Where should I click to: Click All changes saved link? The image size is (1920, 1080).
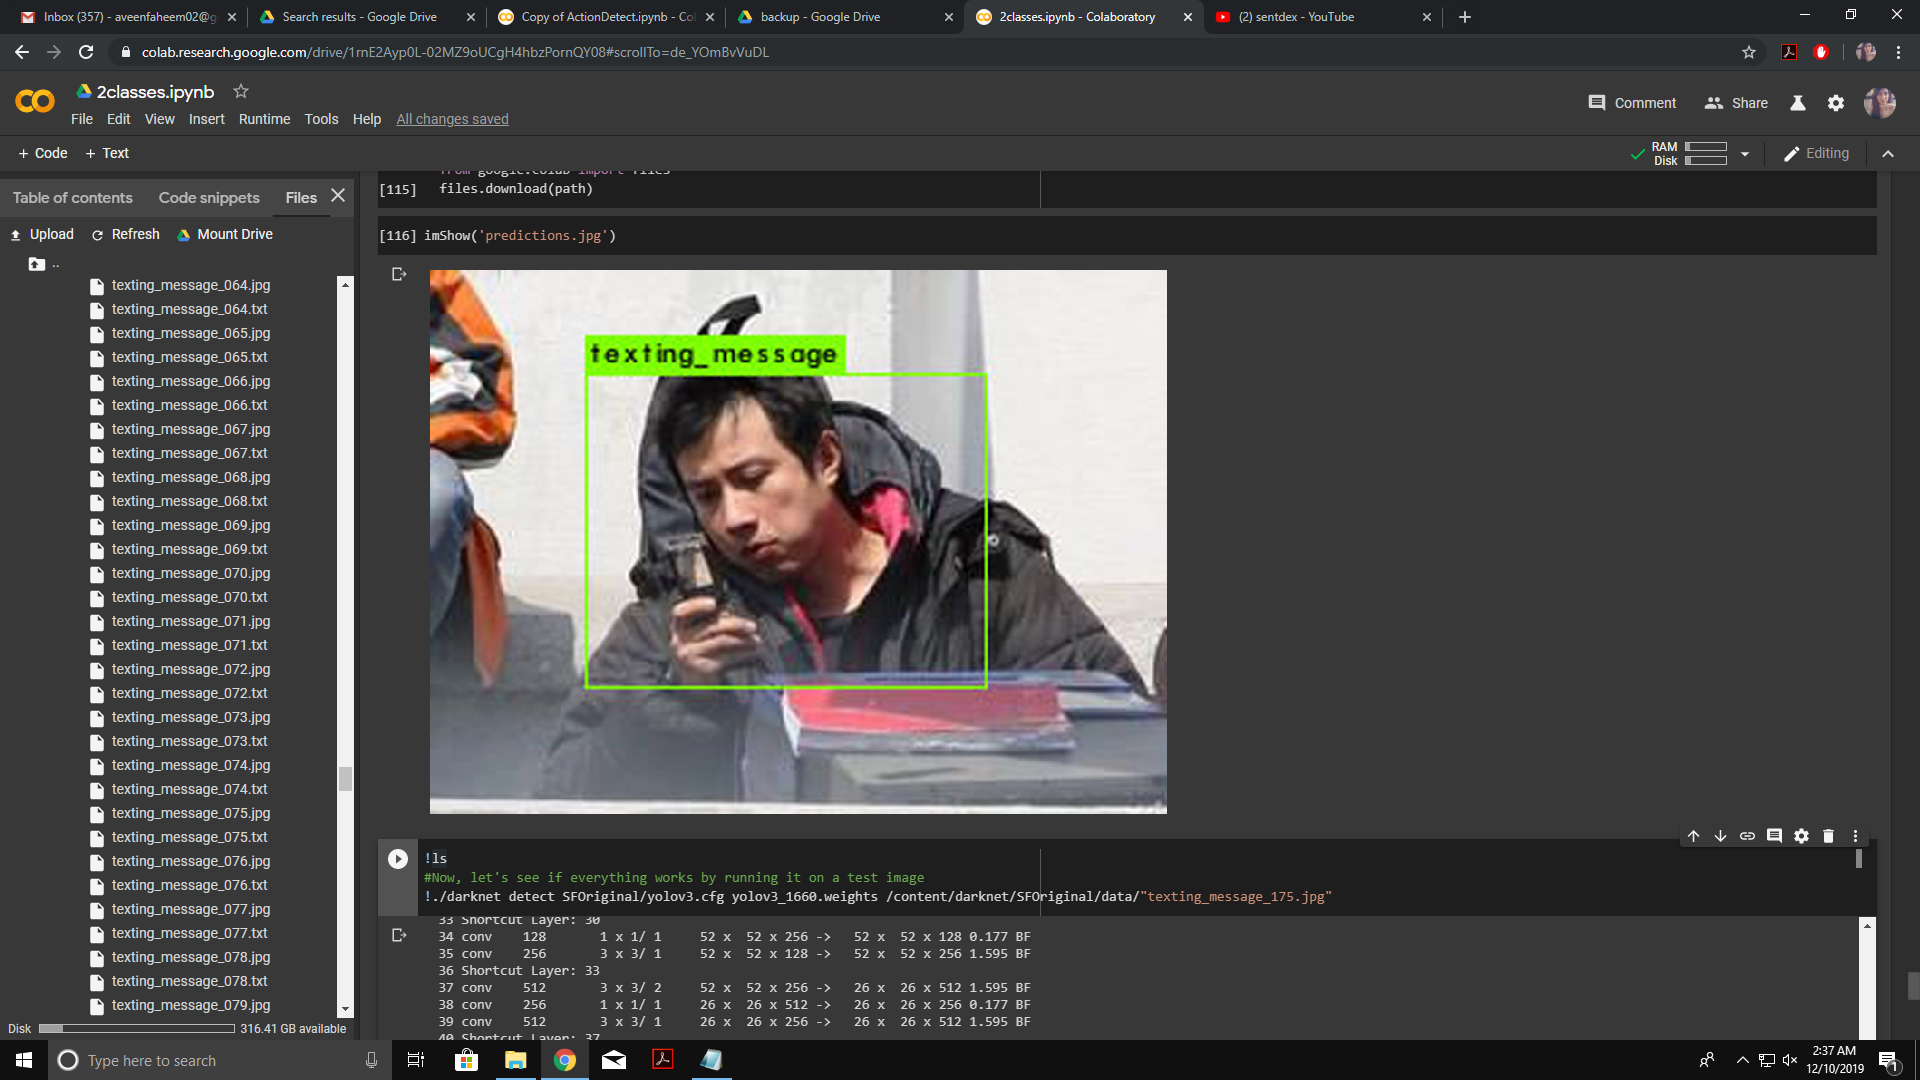[x=452, y=119]
